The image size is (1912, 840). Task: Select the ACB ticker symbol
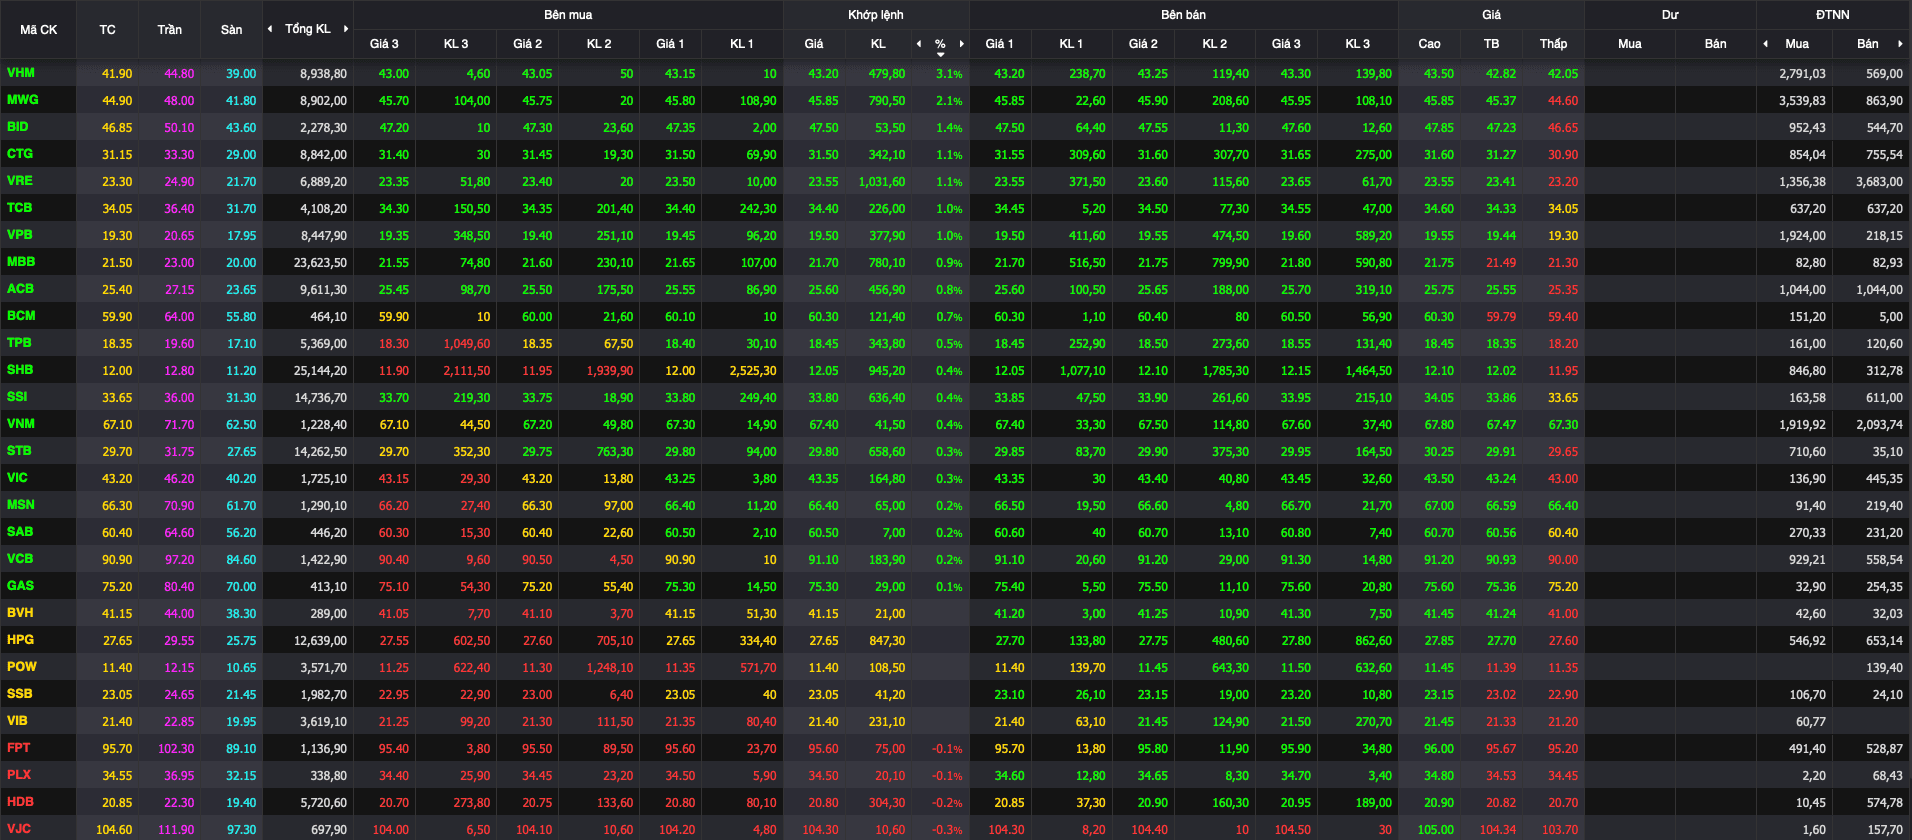(20, 289)
